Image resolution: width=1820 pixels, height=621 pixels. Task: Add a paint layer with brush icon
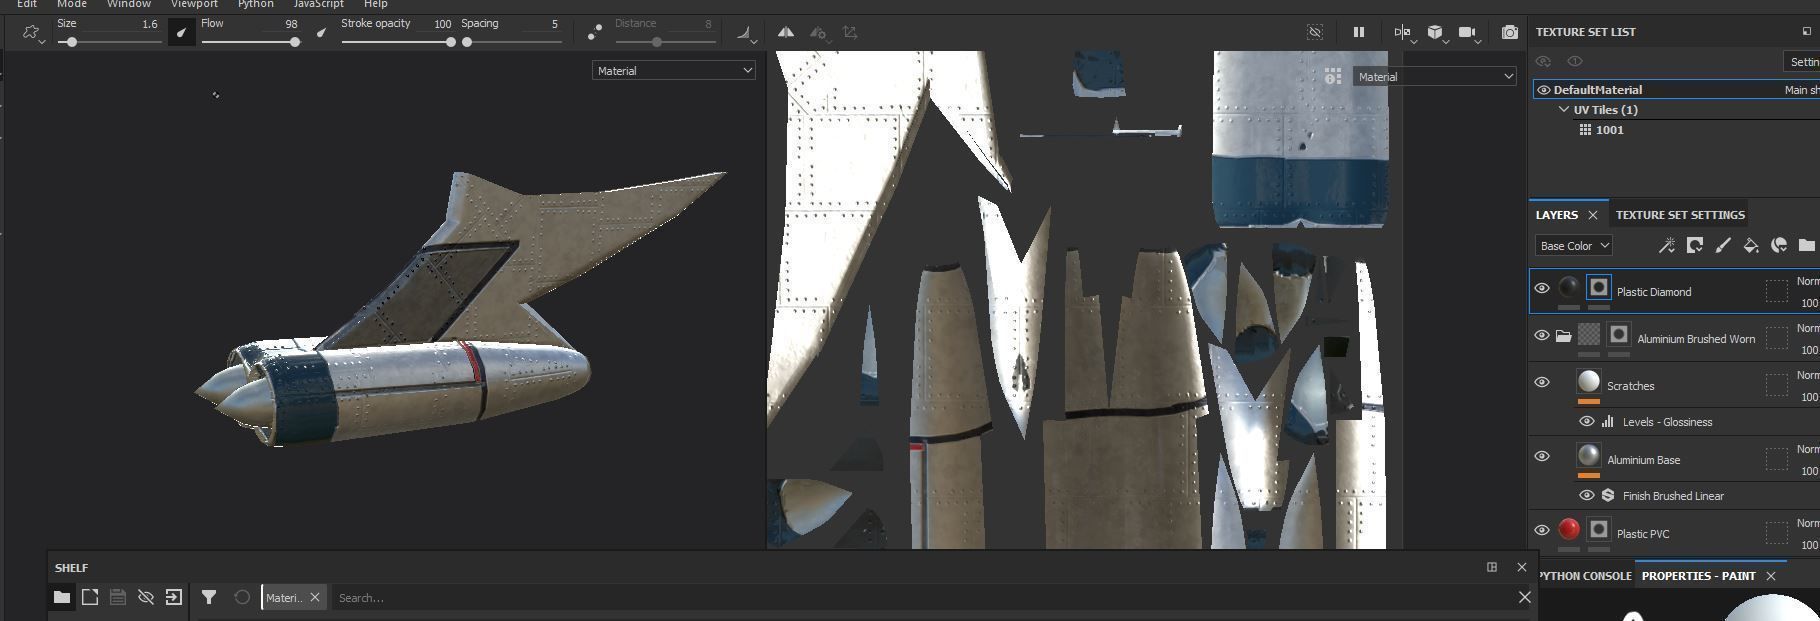click(1723, 245)
